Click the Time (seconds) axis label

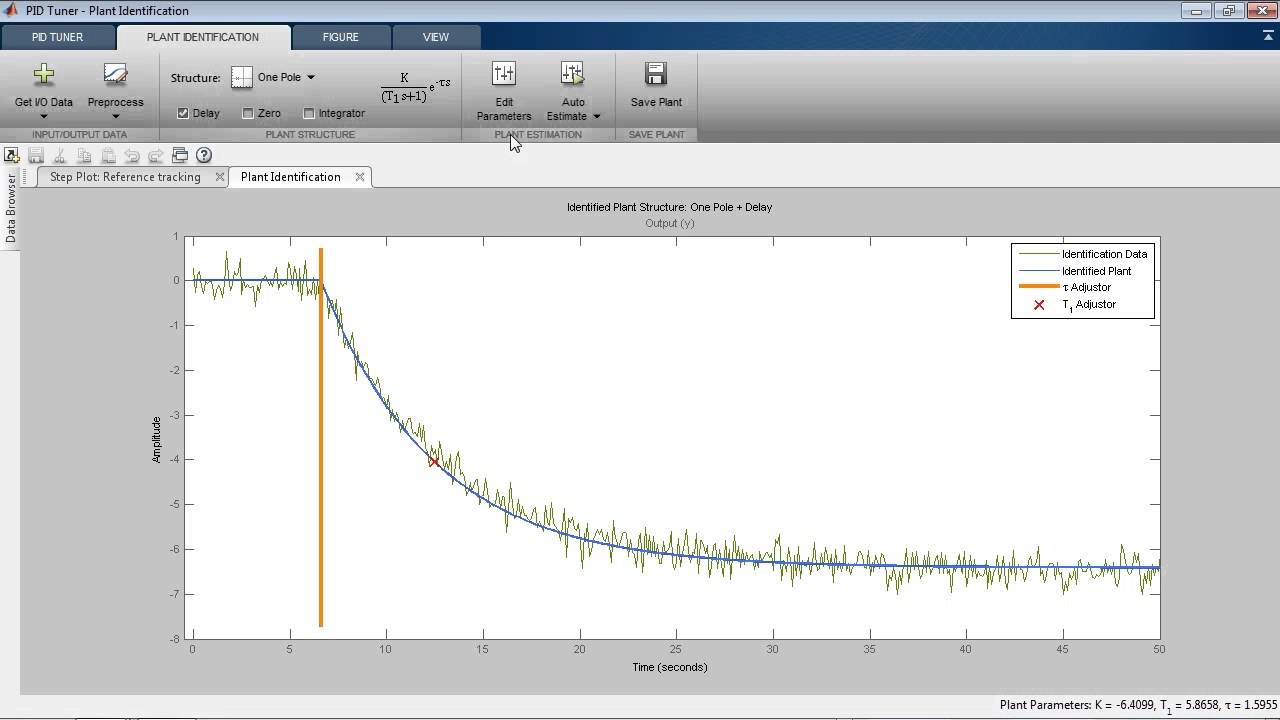pos(669,667)
